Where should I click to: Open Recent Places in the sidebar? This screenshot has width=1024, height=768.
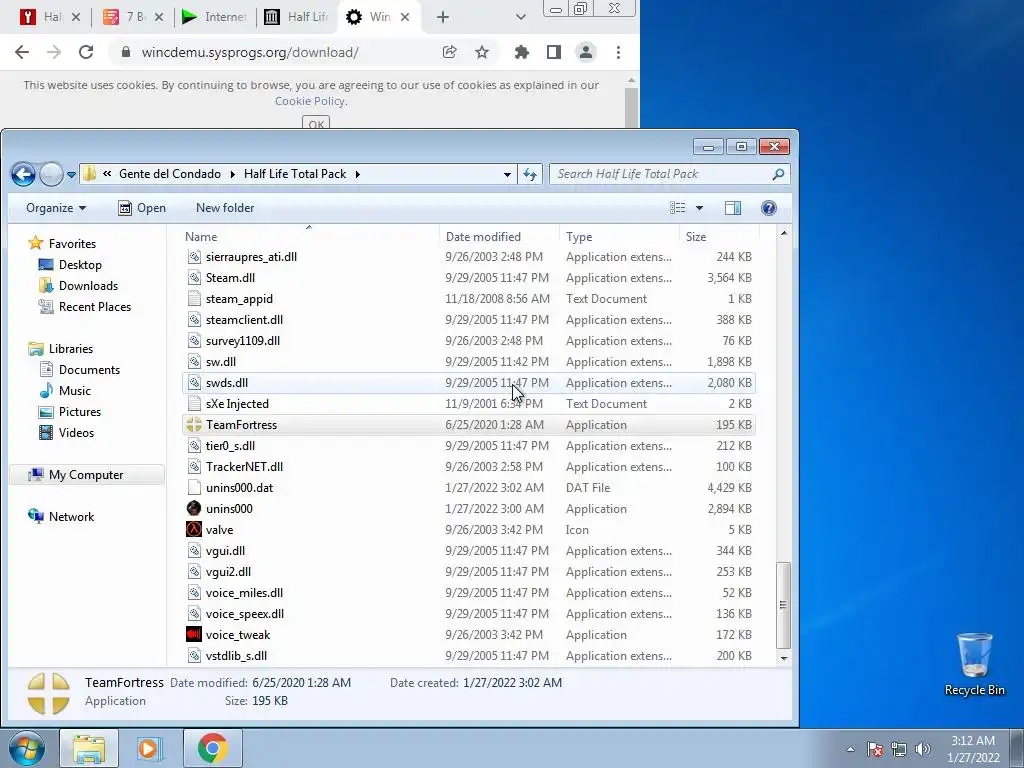click(95, 306)
